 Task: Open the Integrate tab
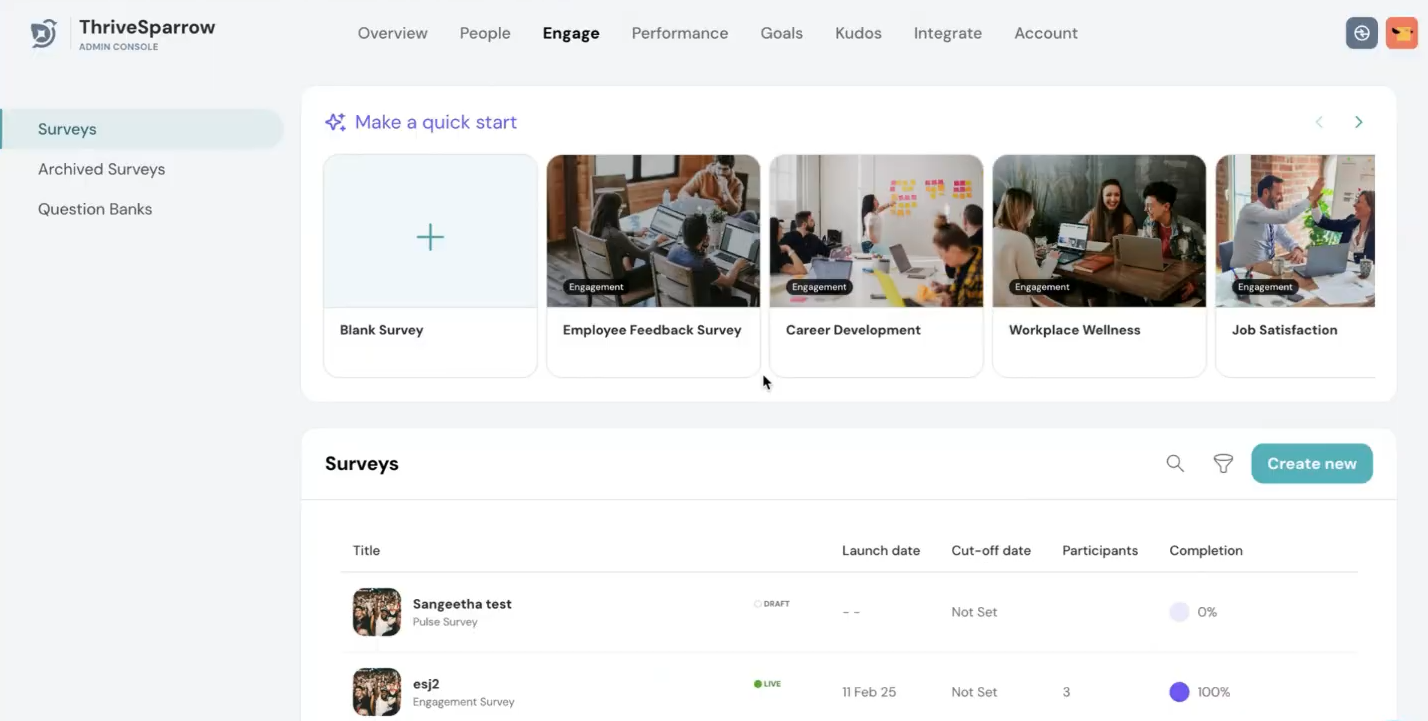(948, 33)
